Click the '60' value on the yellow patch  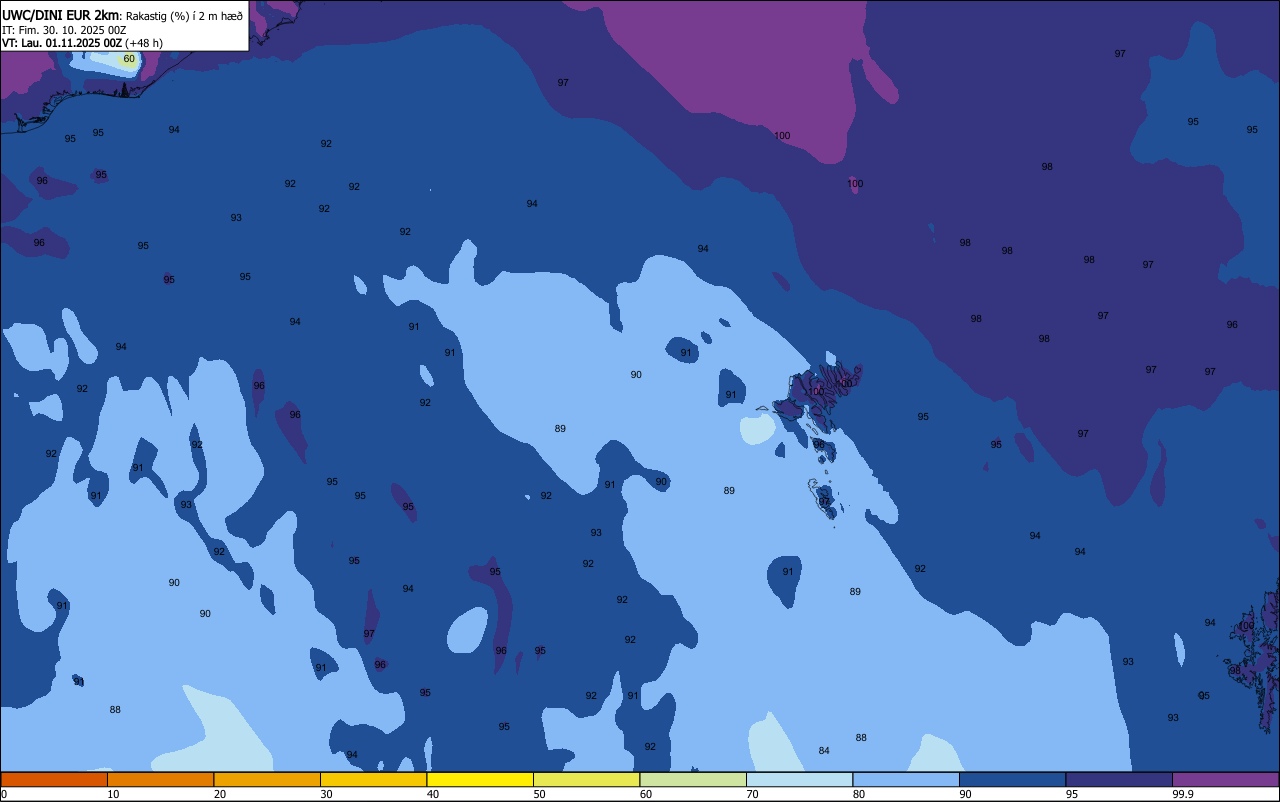point(129,59)
